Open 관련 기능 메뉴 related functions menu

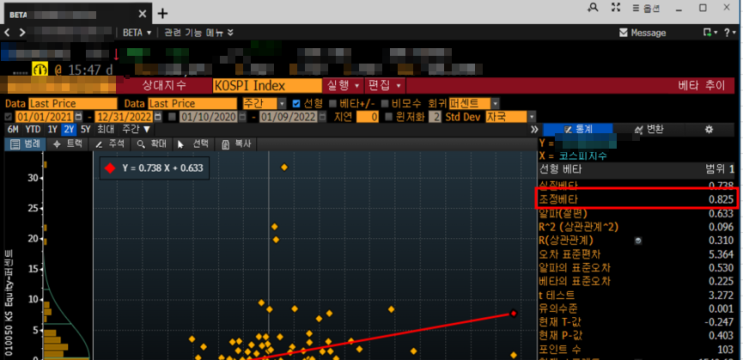[199, 33]
